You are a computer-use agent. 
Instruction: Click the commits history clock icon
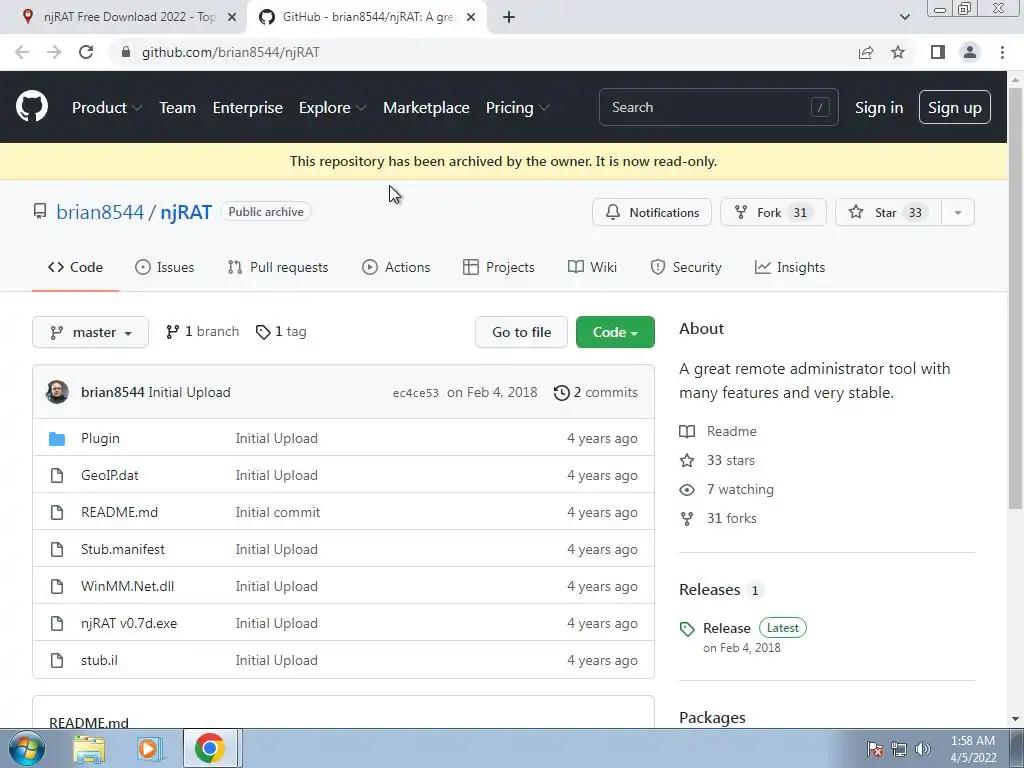[x=561, y=392]
